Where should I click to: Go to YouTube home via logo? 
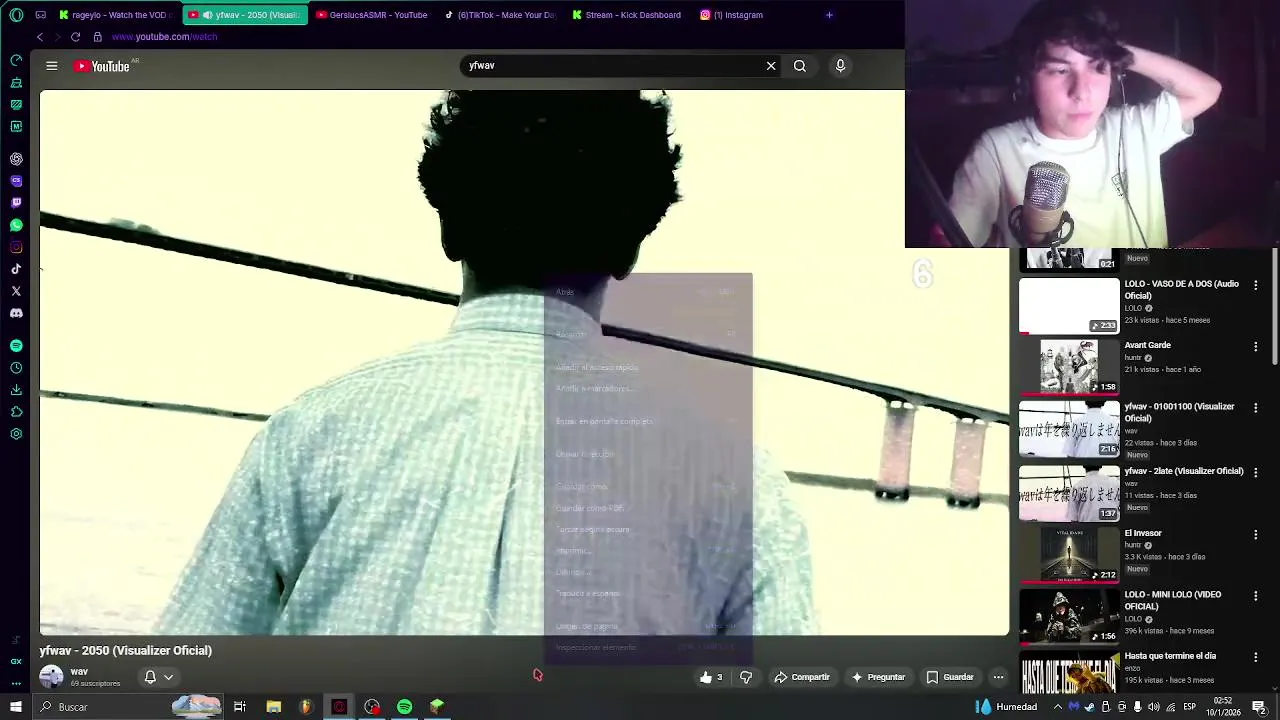pos(102,66)
